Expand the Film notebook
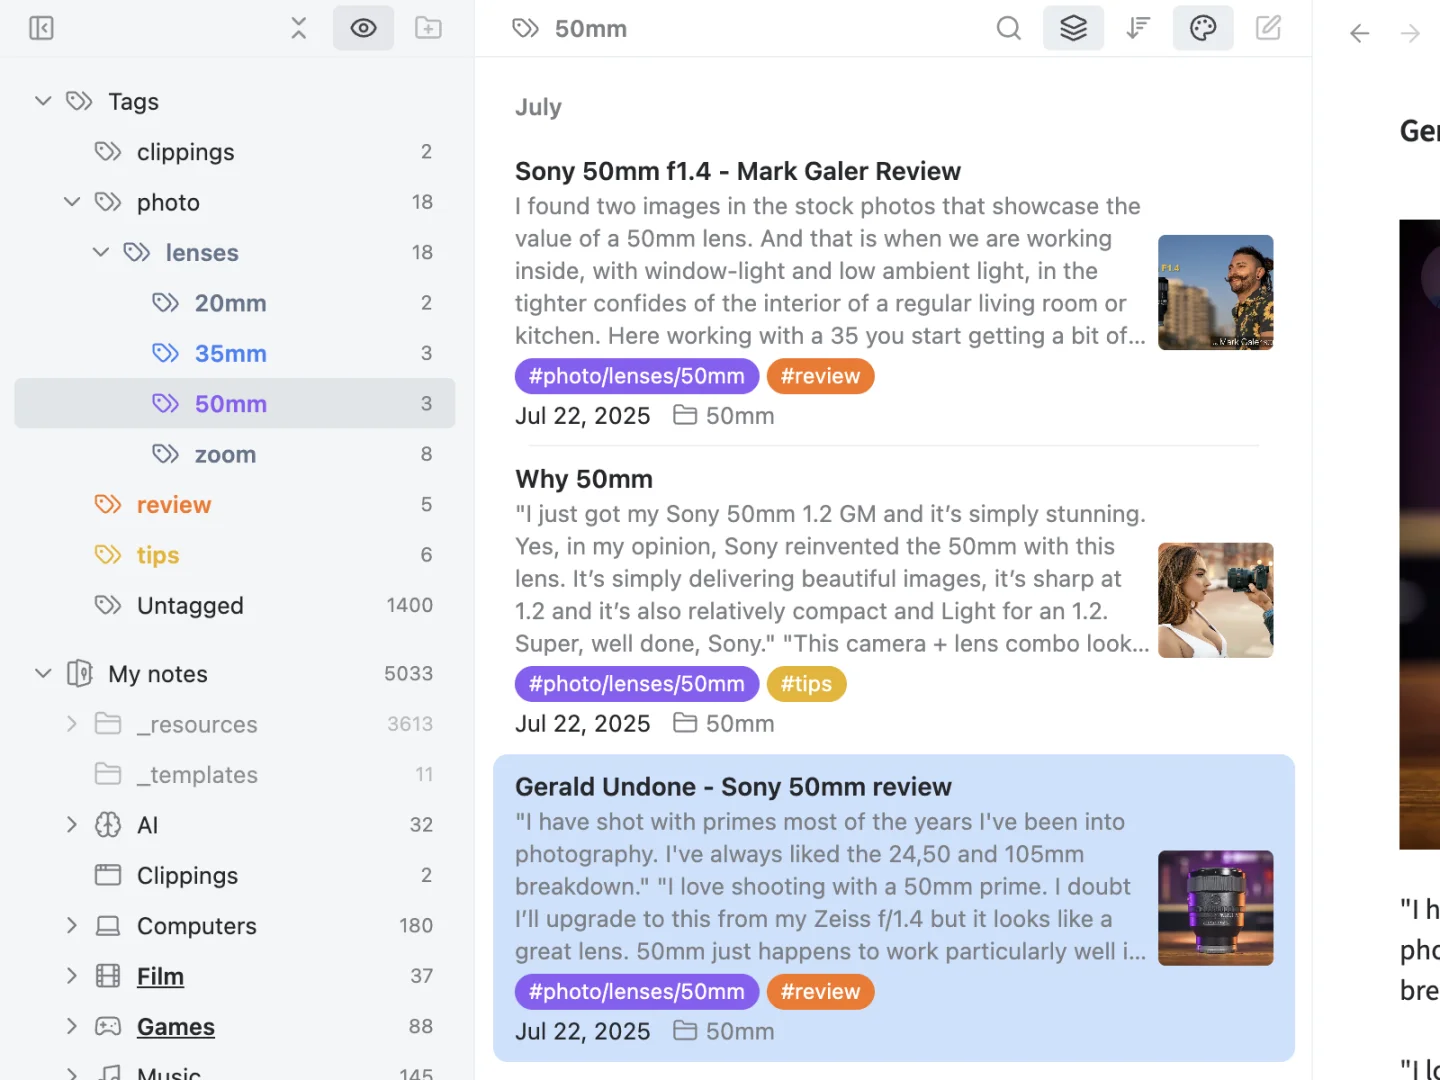1440x1080 pixels. click(72, 975)
